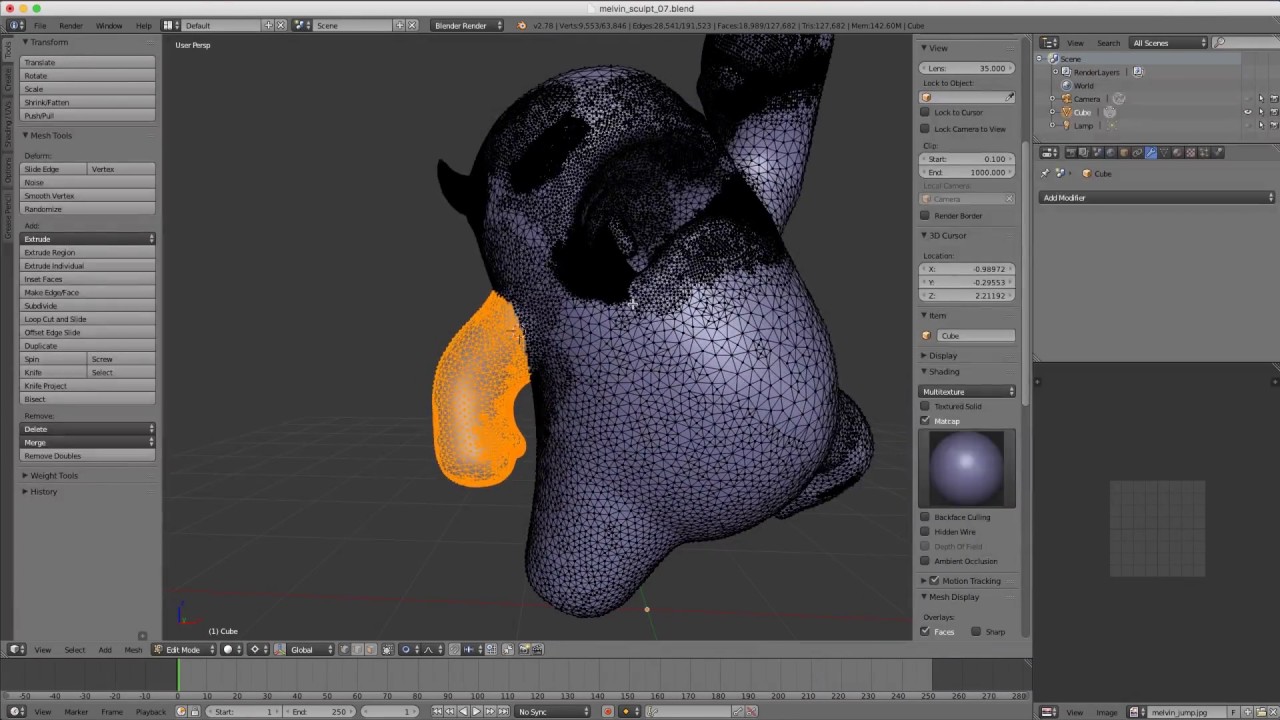
Task: Click the Camera object icon in the outliner
Action: click(1066, 99)
